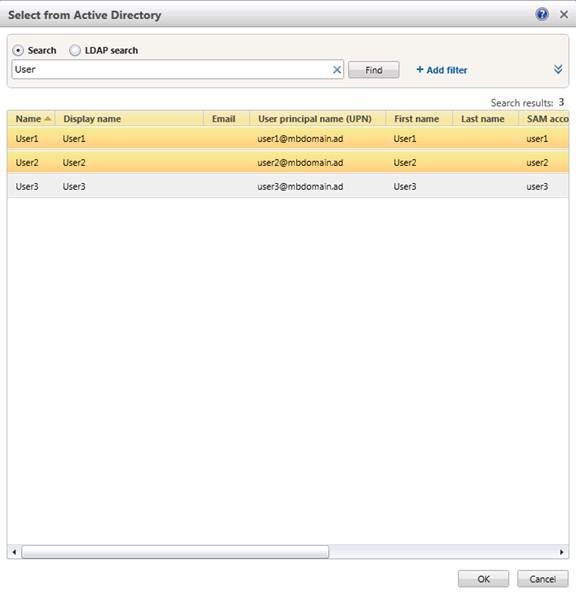The height and width of the screenshot is (603, 576).
Task: Expand advanced options double chevron
Action: point(558,70)
